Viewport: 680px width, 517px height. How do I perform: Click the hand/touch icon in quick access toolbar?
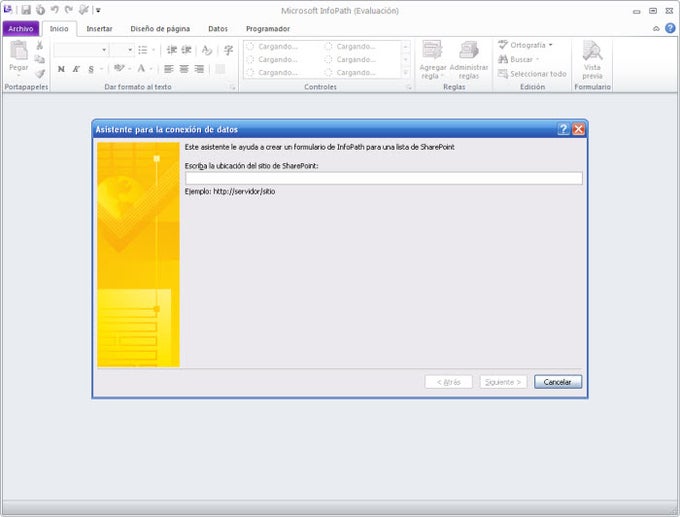coord(40,10)
